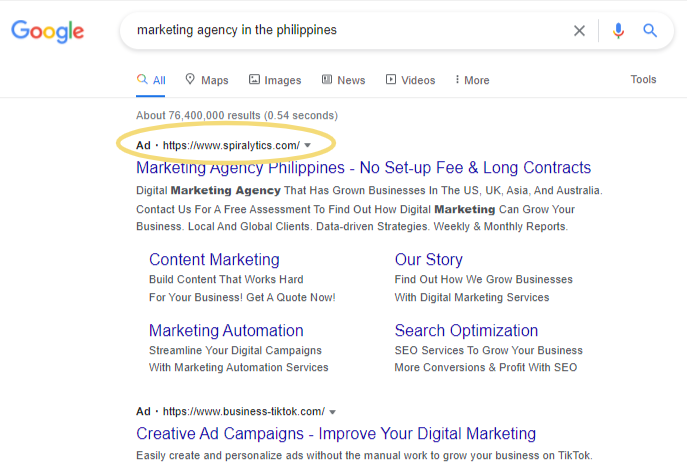The image size is (687, 468).
Task: Open the Marketing Automation sitelink
Action: pos(226,330)
